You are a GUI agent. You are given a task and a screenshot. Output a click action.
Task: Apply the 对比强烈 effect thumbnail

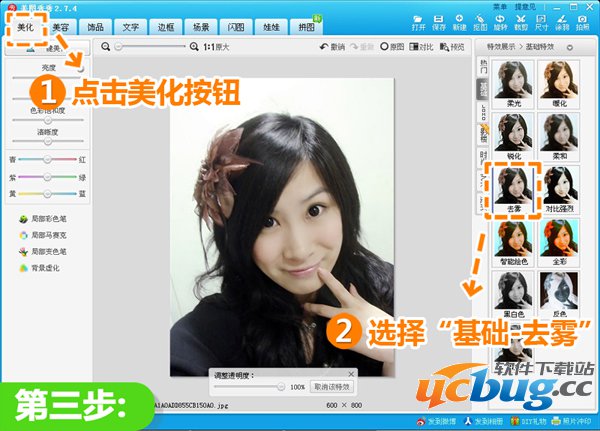559,189
